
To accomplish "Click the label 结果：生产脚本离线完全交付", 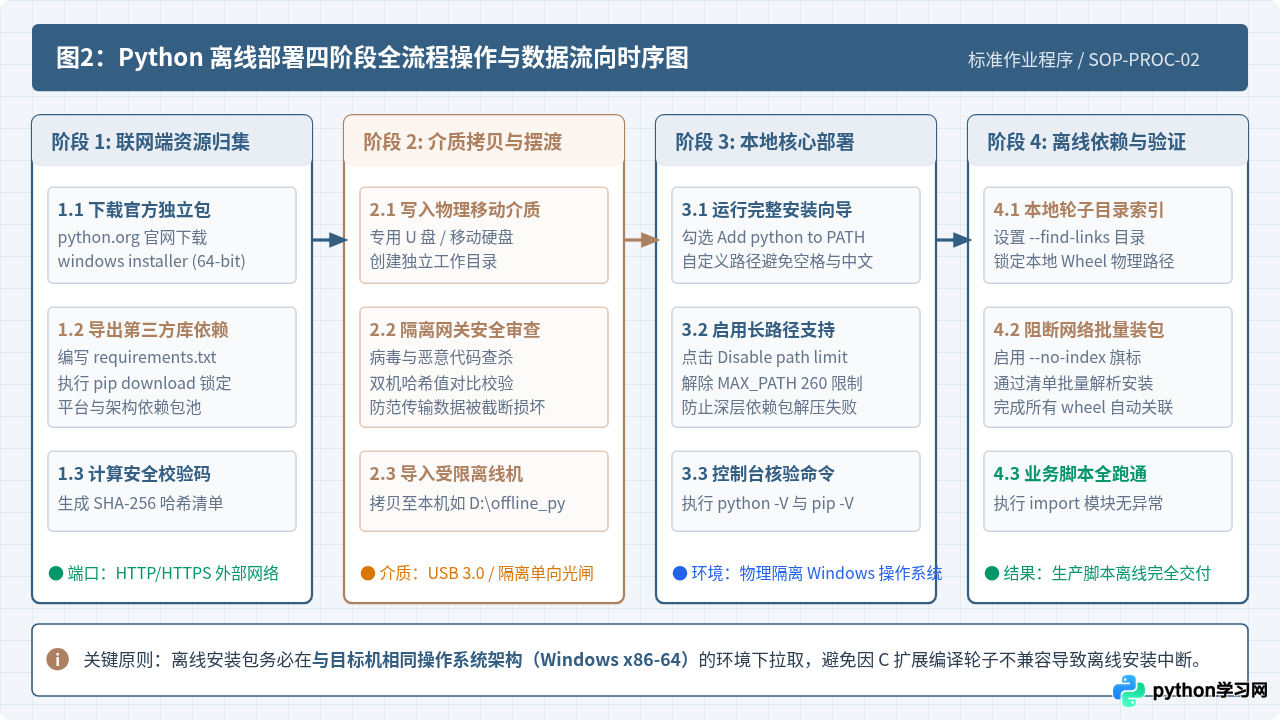I will tap(1107, 573).
